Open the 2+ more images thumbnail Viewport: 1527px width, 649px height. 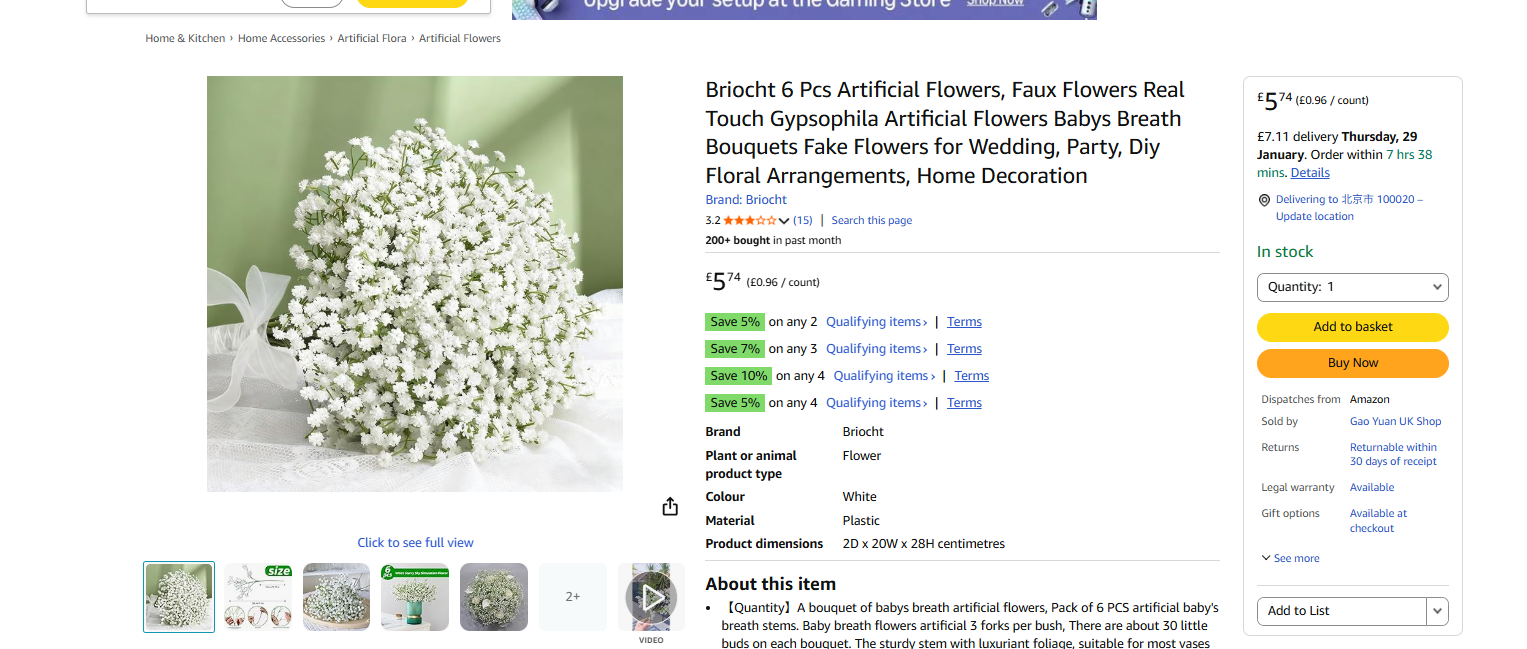click(573, 597)
